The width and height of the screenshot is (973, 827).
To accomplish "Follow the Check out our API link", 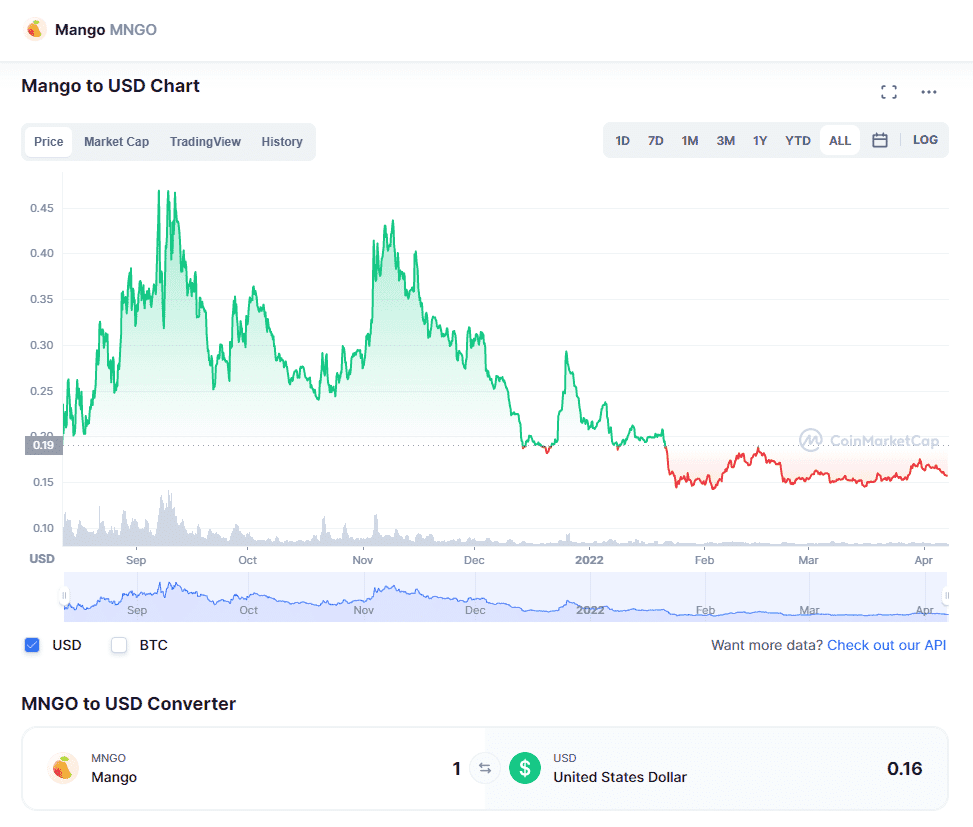I will pyautogui.click(x=886, y=645).
